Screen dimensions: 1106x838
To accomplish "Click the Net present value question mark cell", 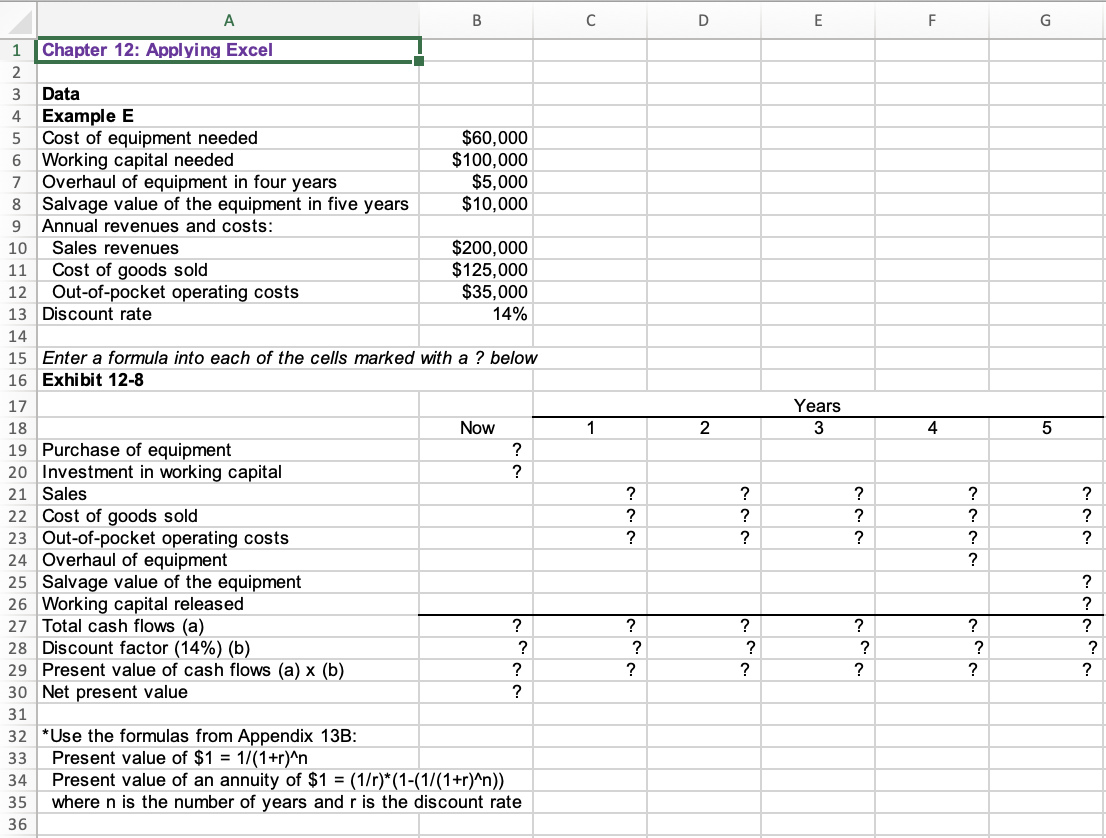I will pyautogui.click(x=477, y=691).
